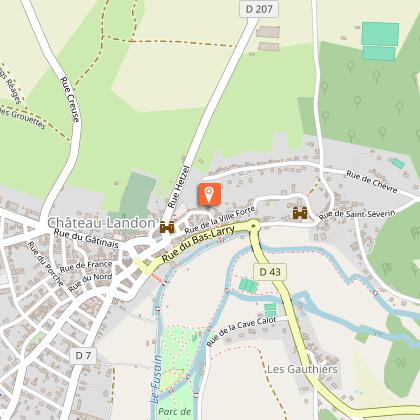Screen dimensions: 420x420
Task: Click the Rue de Saint-Séverin label
Action: point(357,215)
